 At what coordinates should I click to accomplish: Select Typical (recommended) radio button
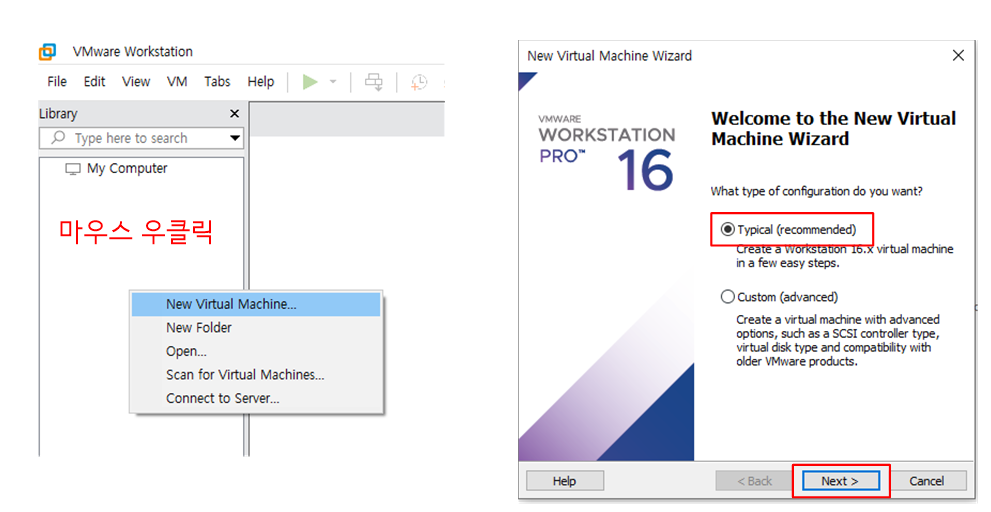coord(728,229)
